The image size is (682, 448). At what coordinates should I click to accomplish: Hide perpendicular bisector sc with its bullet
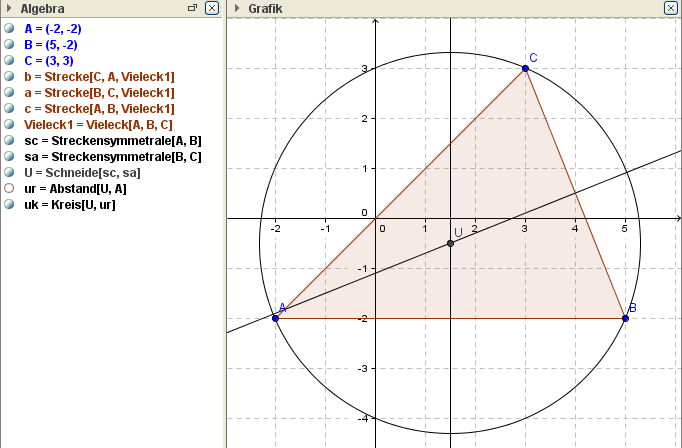[9, 140]
